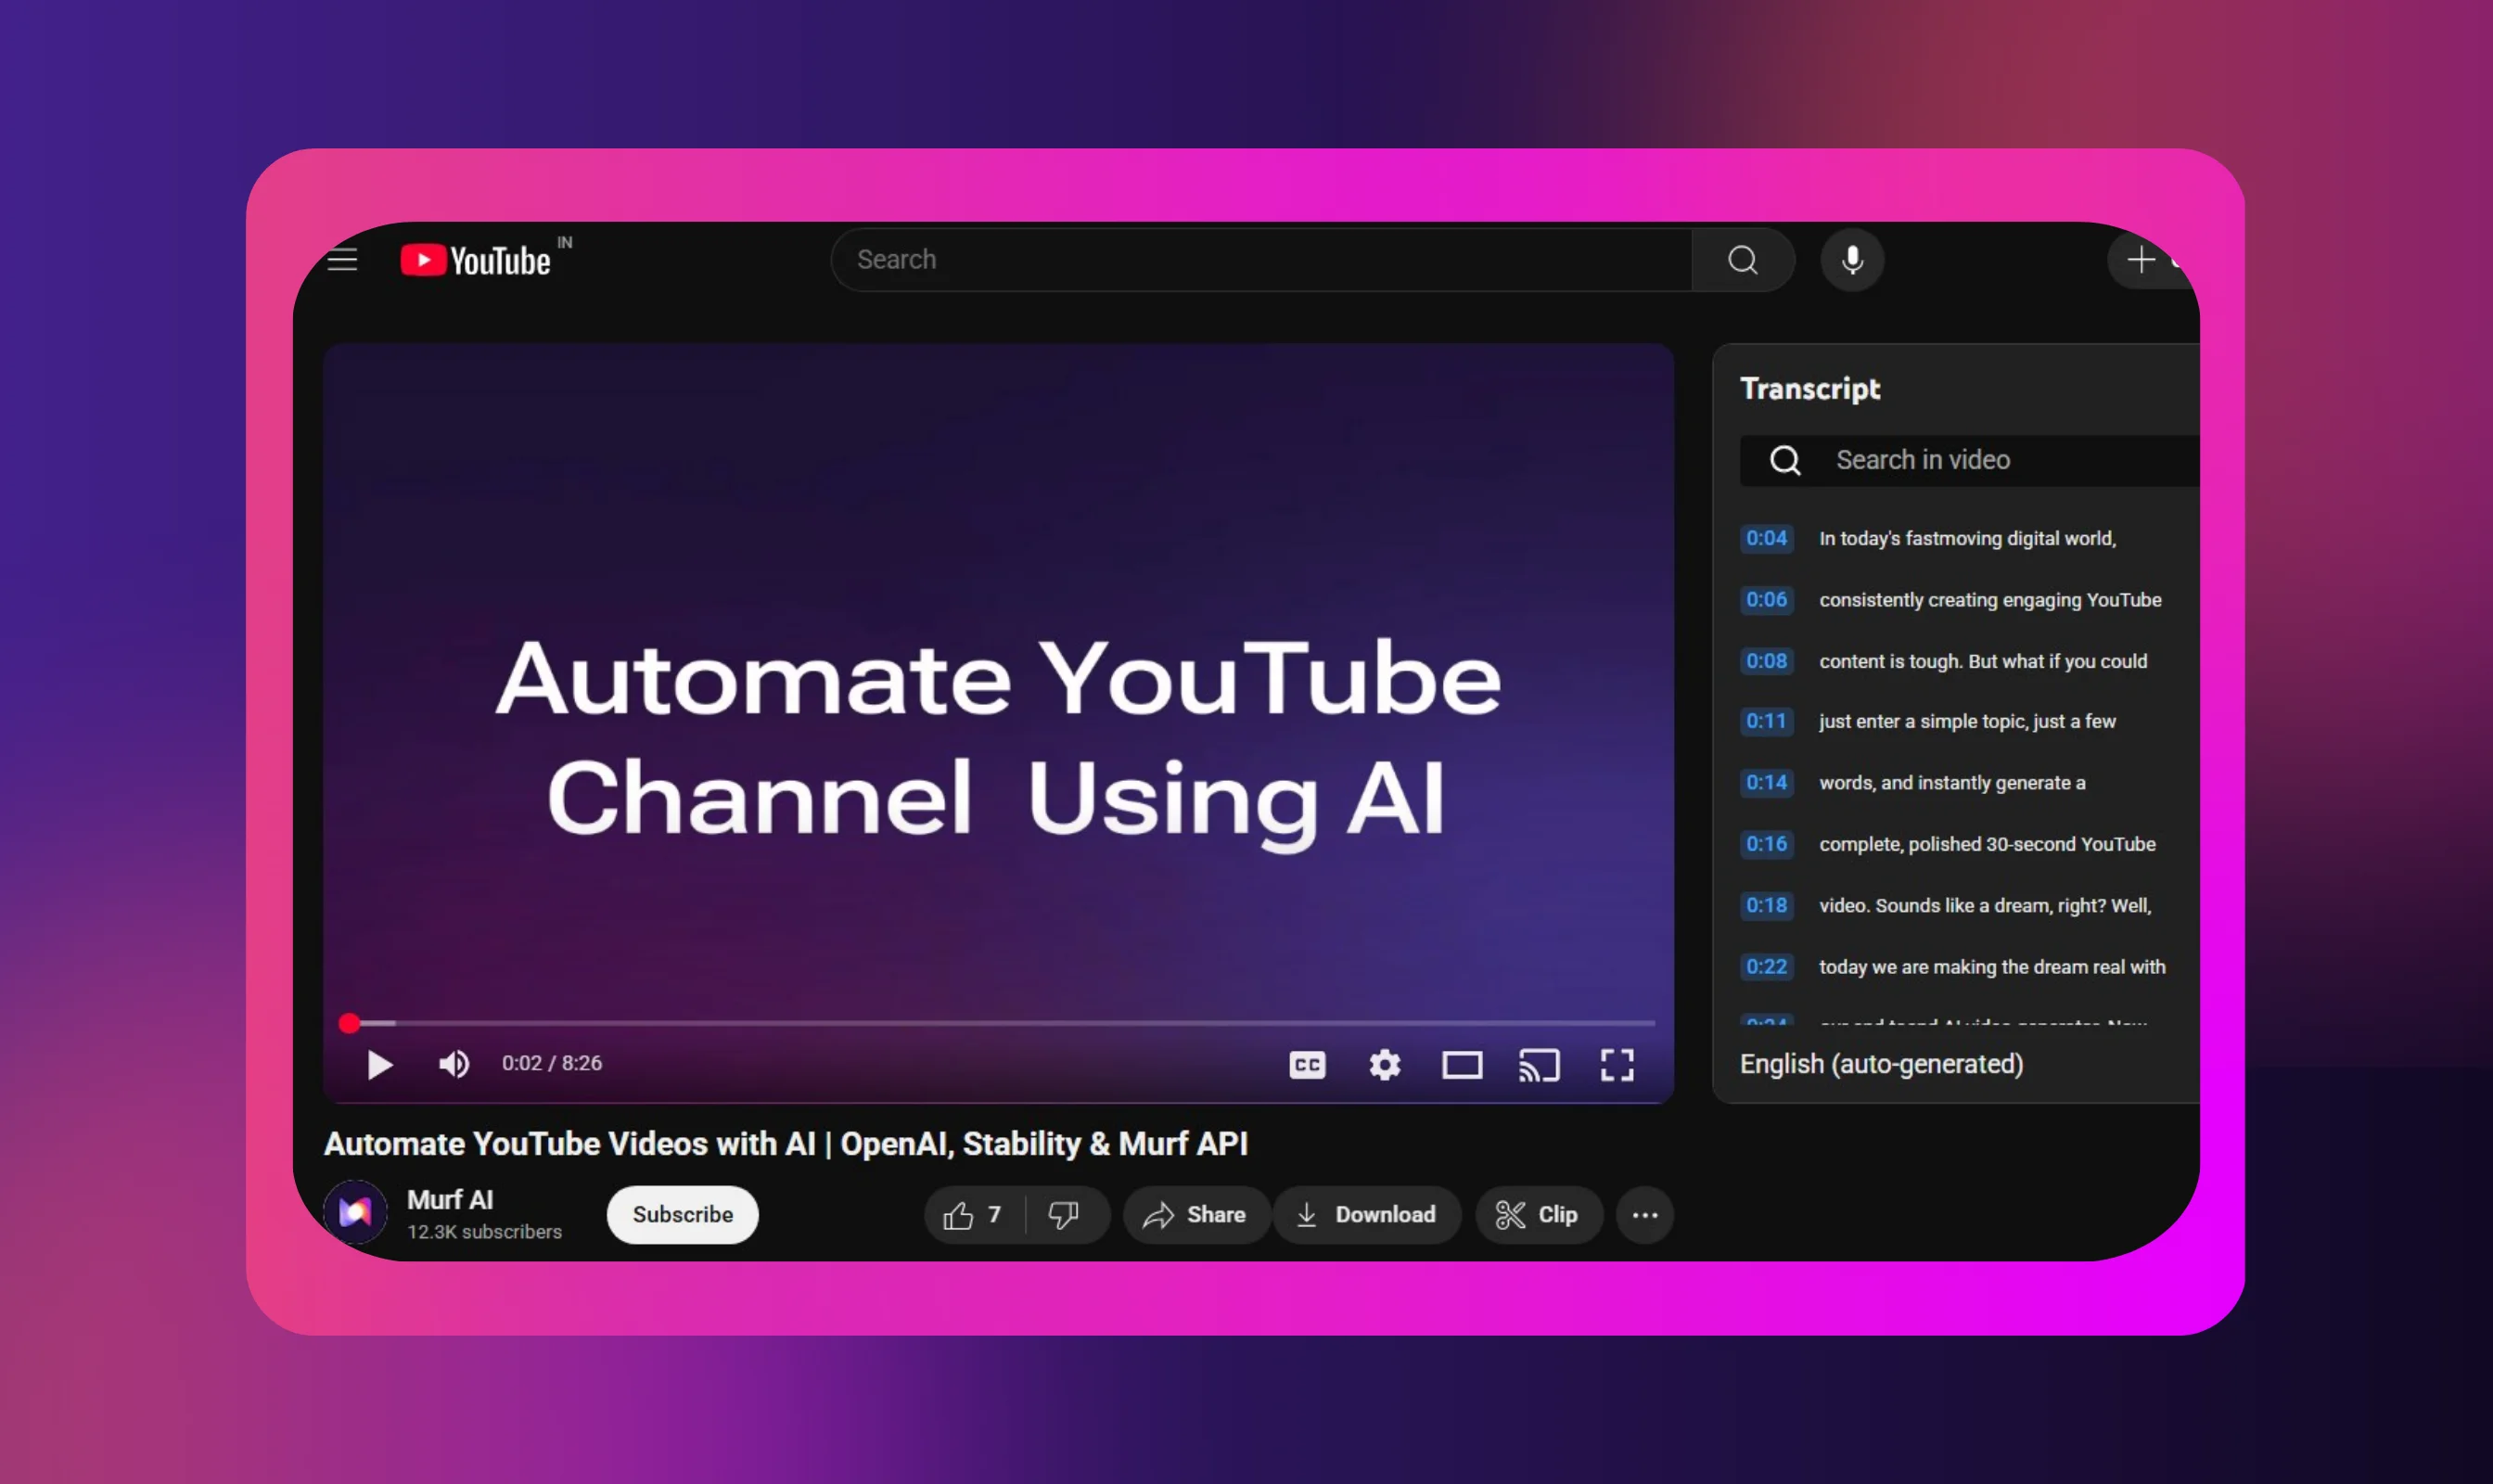Jump to transcript timestamp 0:16
Screen dimensions: 2493x1484
1766,844
